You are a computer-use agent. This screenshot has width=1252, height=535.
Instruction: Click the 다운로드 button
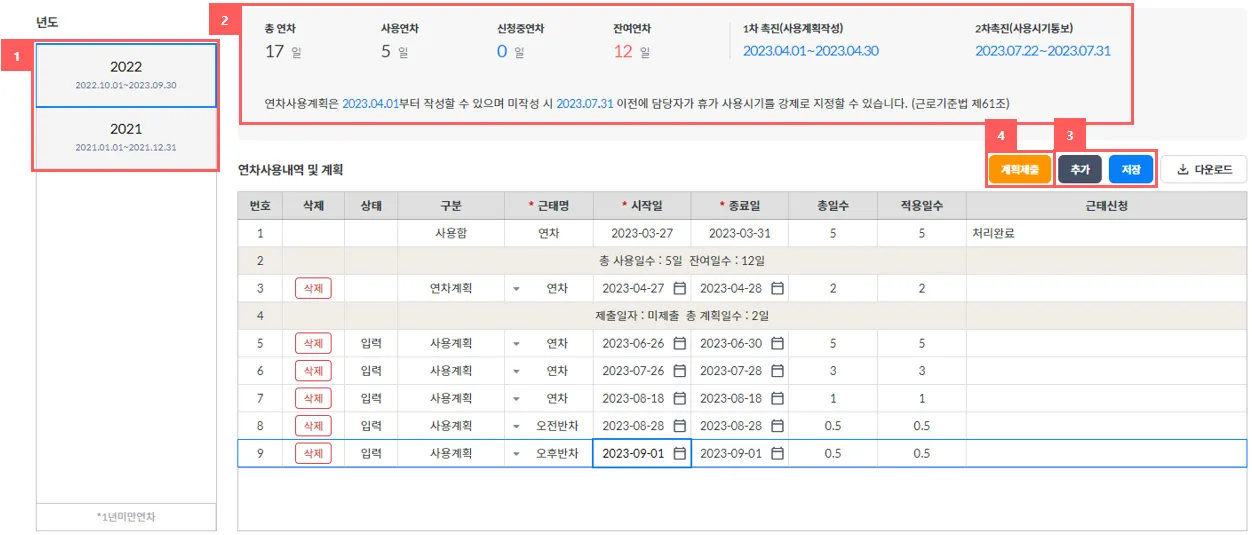tap(1204, 170)
